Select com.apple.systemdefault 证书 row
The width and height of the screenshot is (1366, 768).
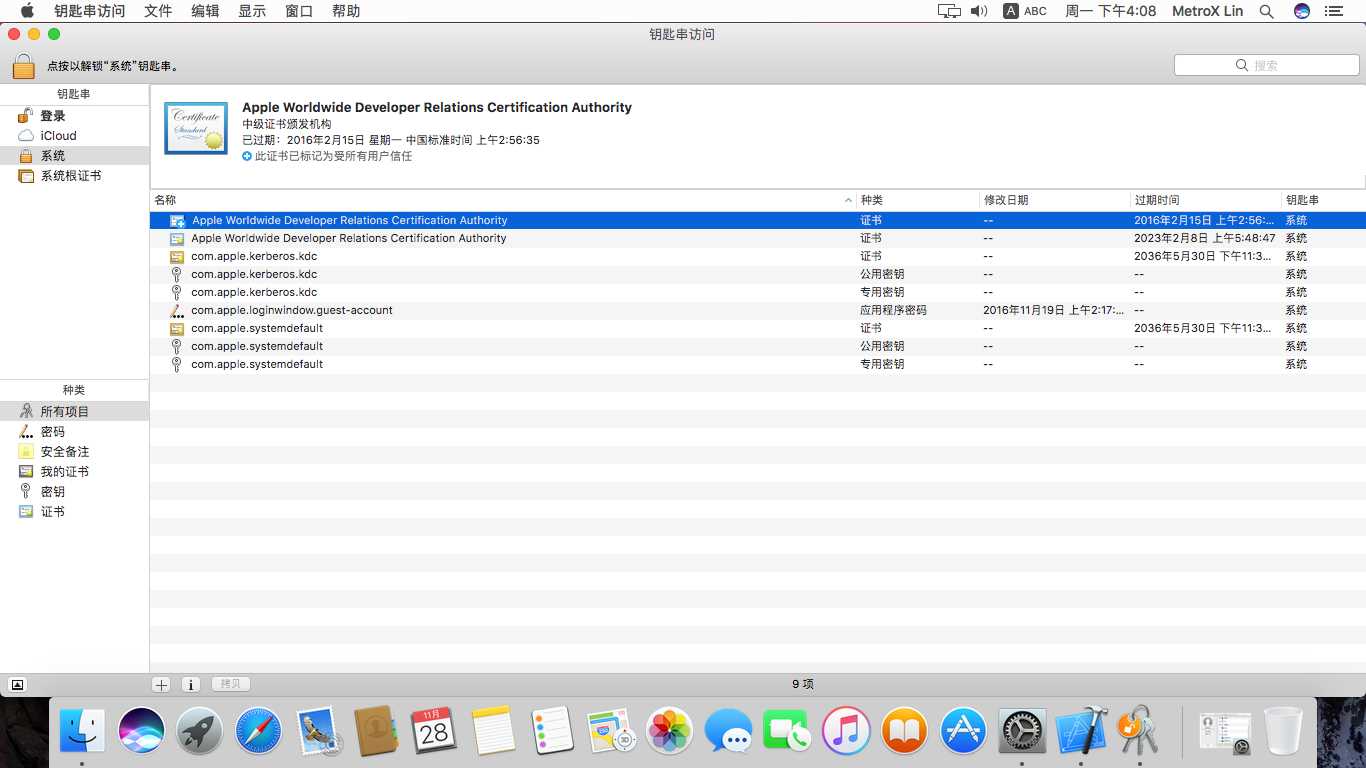click(x=758, y=328)
